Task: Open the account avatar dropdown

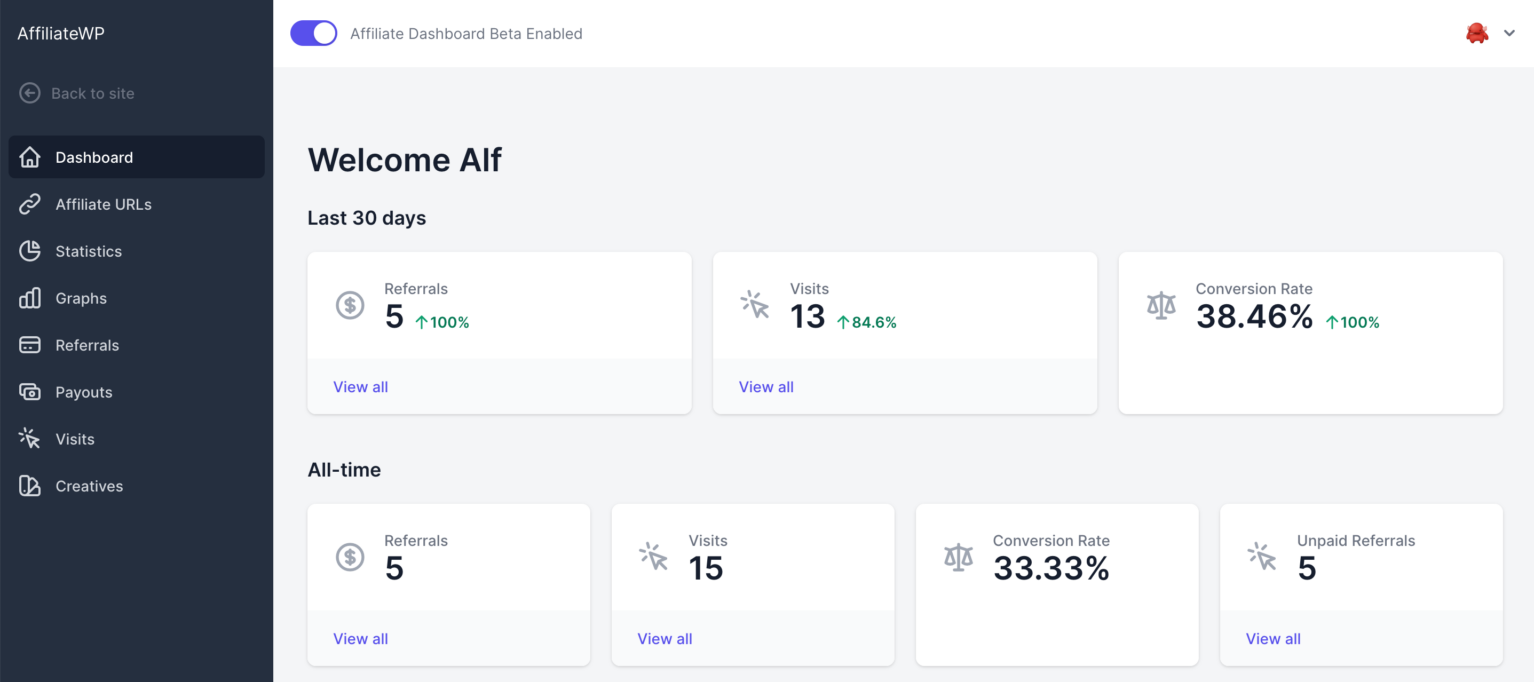Action: 1475,33
